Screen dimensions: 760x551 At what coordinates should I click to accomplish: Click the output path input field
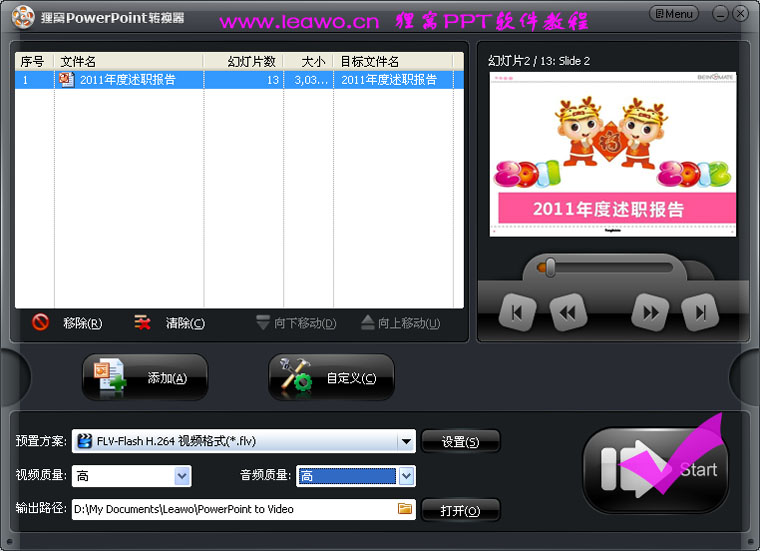coord(244,509)
